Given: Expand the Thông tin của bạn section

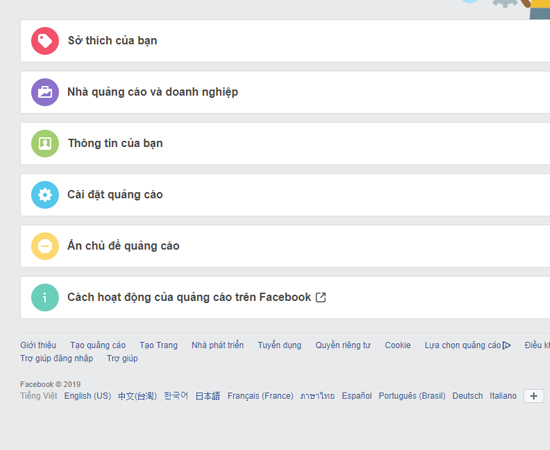Looking at the screenshot, I should click(285, 143).
